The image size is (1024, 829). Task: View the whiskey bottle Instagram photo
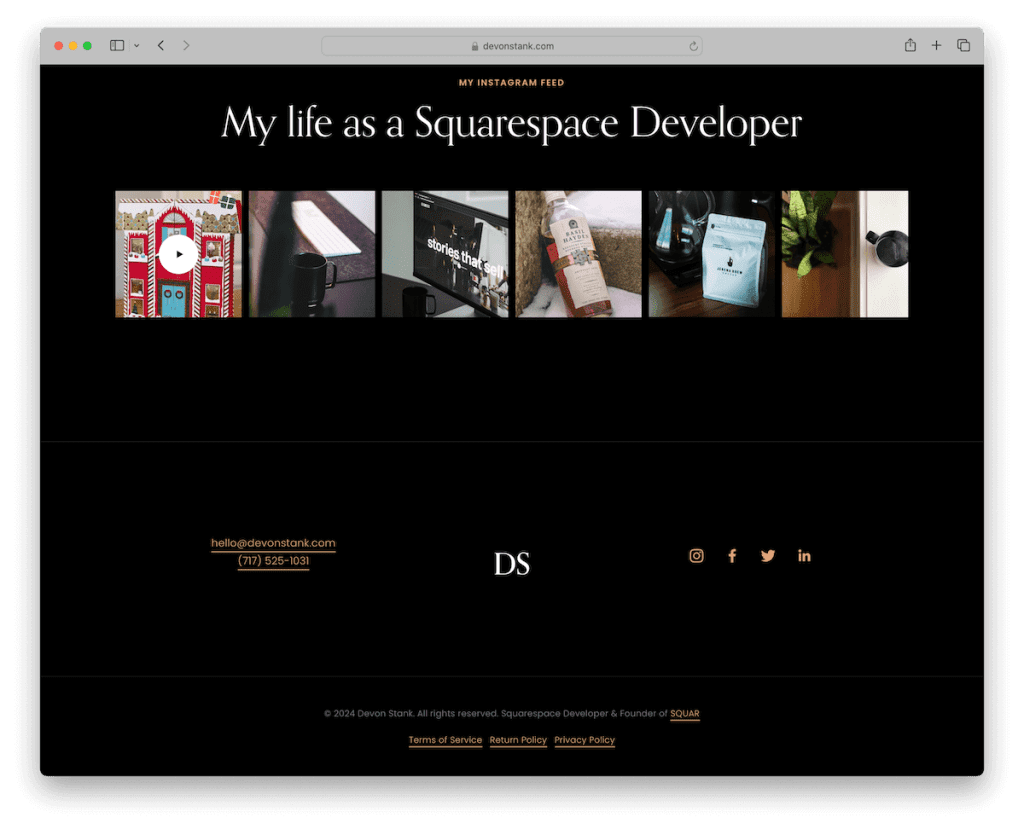point(578,253)
